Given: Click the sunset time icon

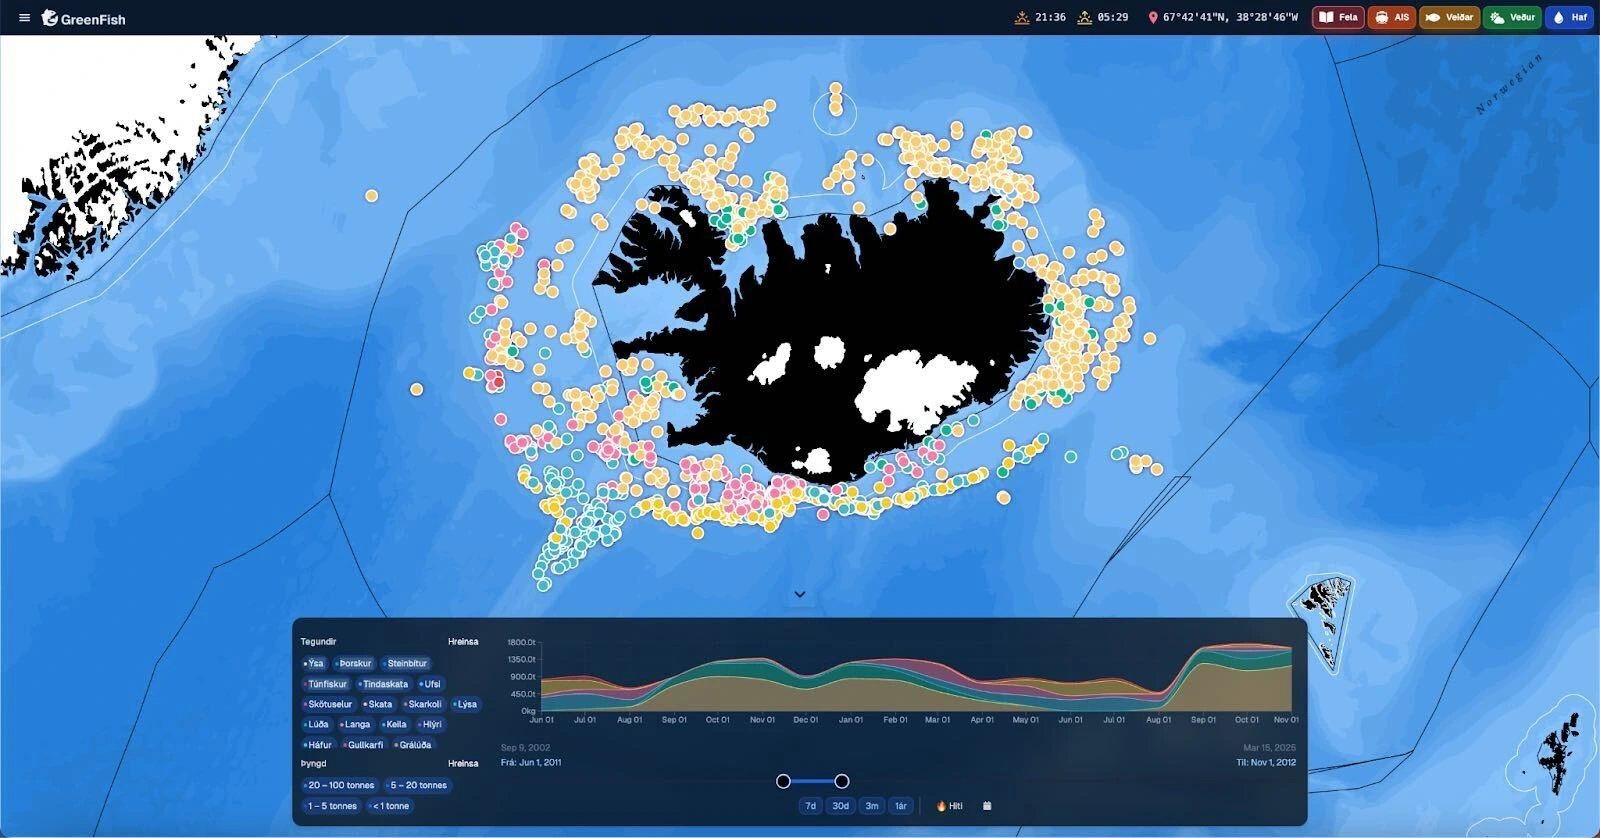Looking at the screenshot, I should pyautogui.click(x=1021, y=17).
